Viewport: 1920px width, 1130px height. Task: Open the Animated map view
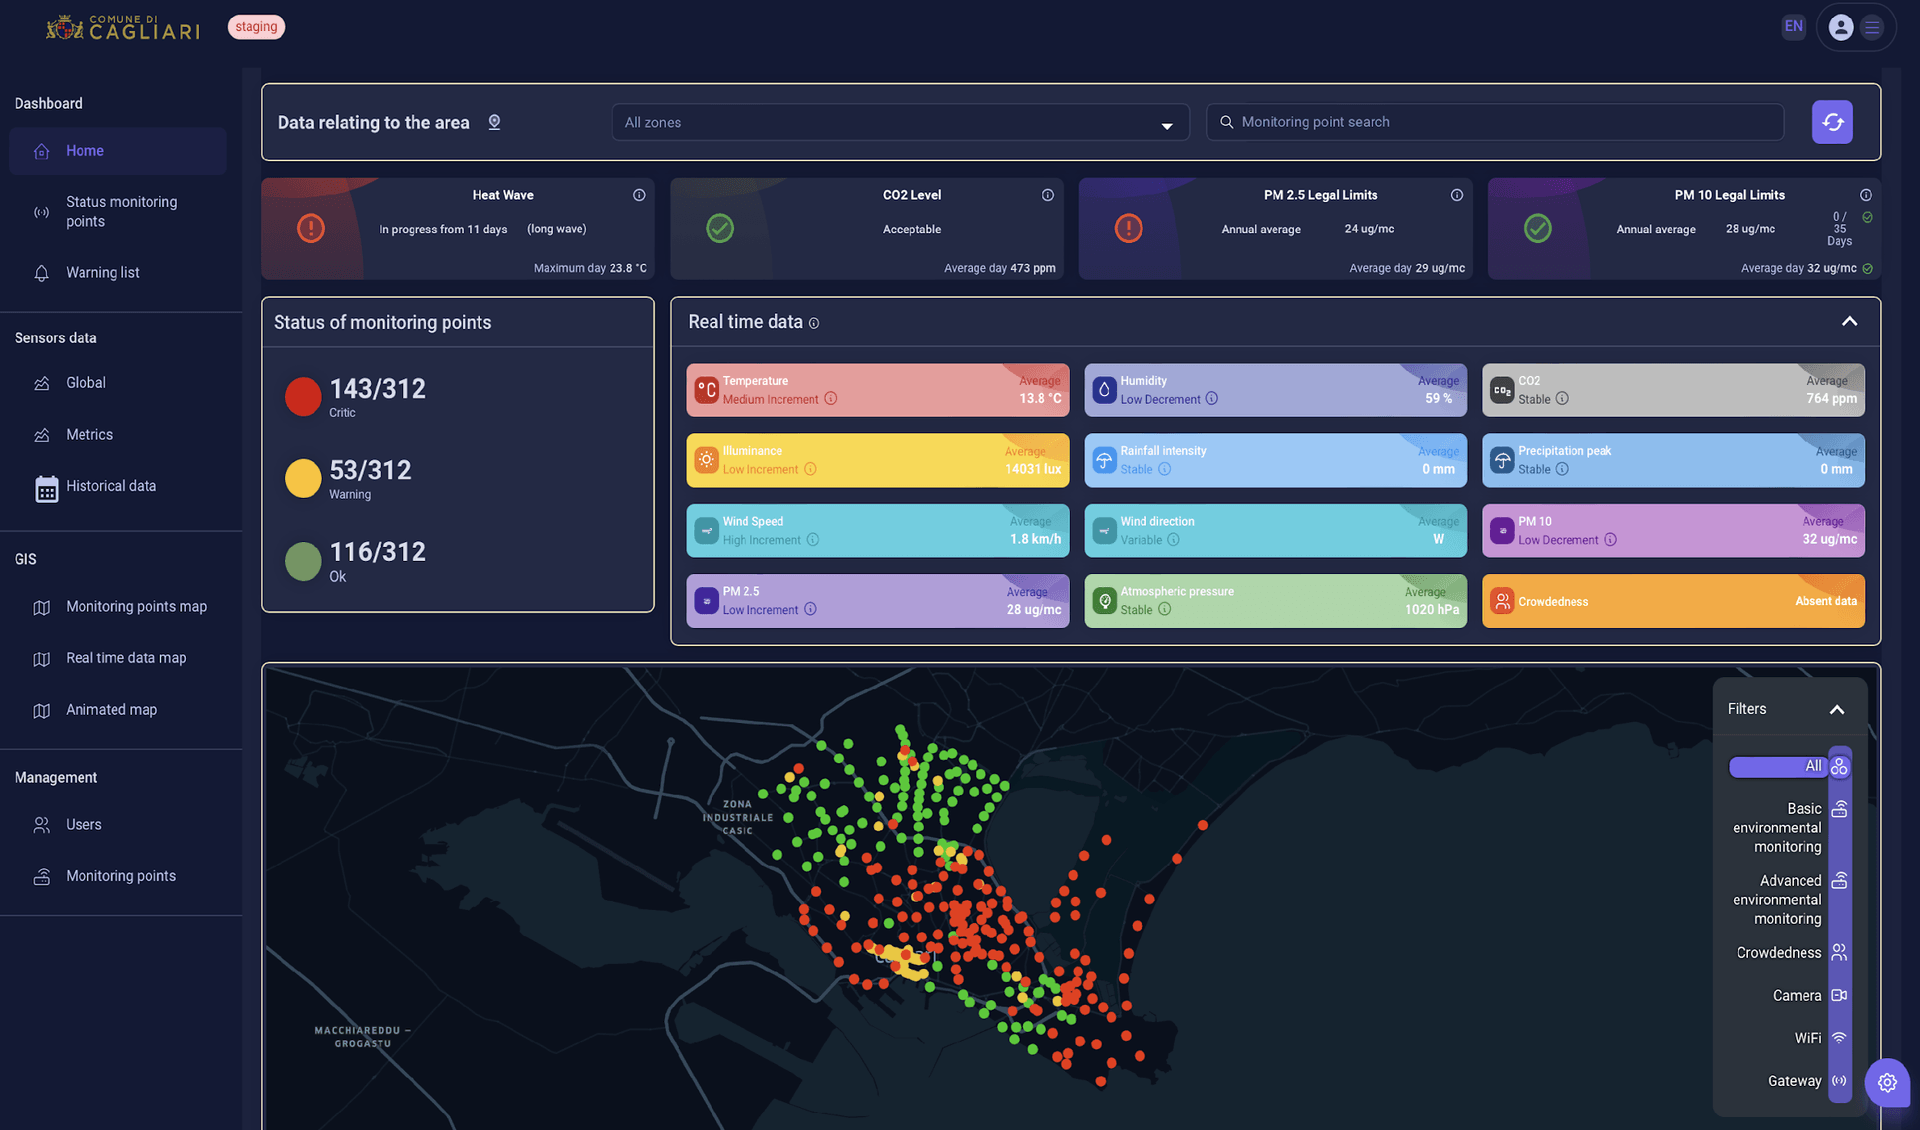(x=111, y=709)
